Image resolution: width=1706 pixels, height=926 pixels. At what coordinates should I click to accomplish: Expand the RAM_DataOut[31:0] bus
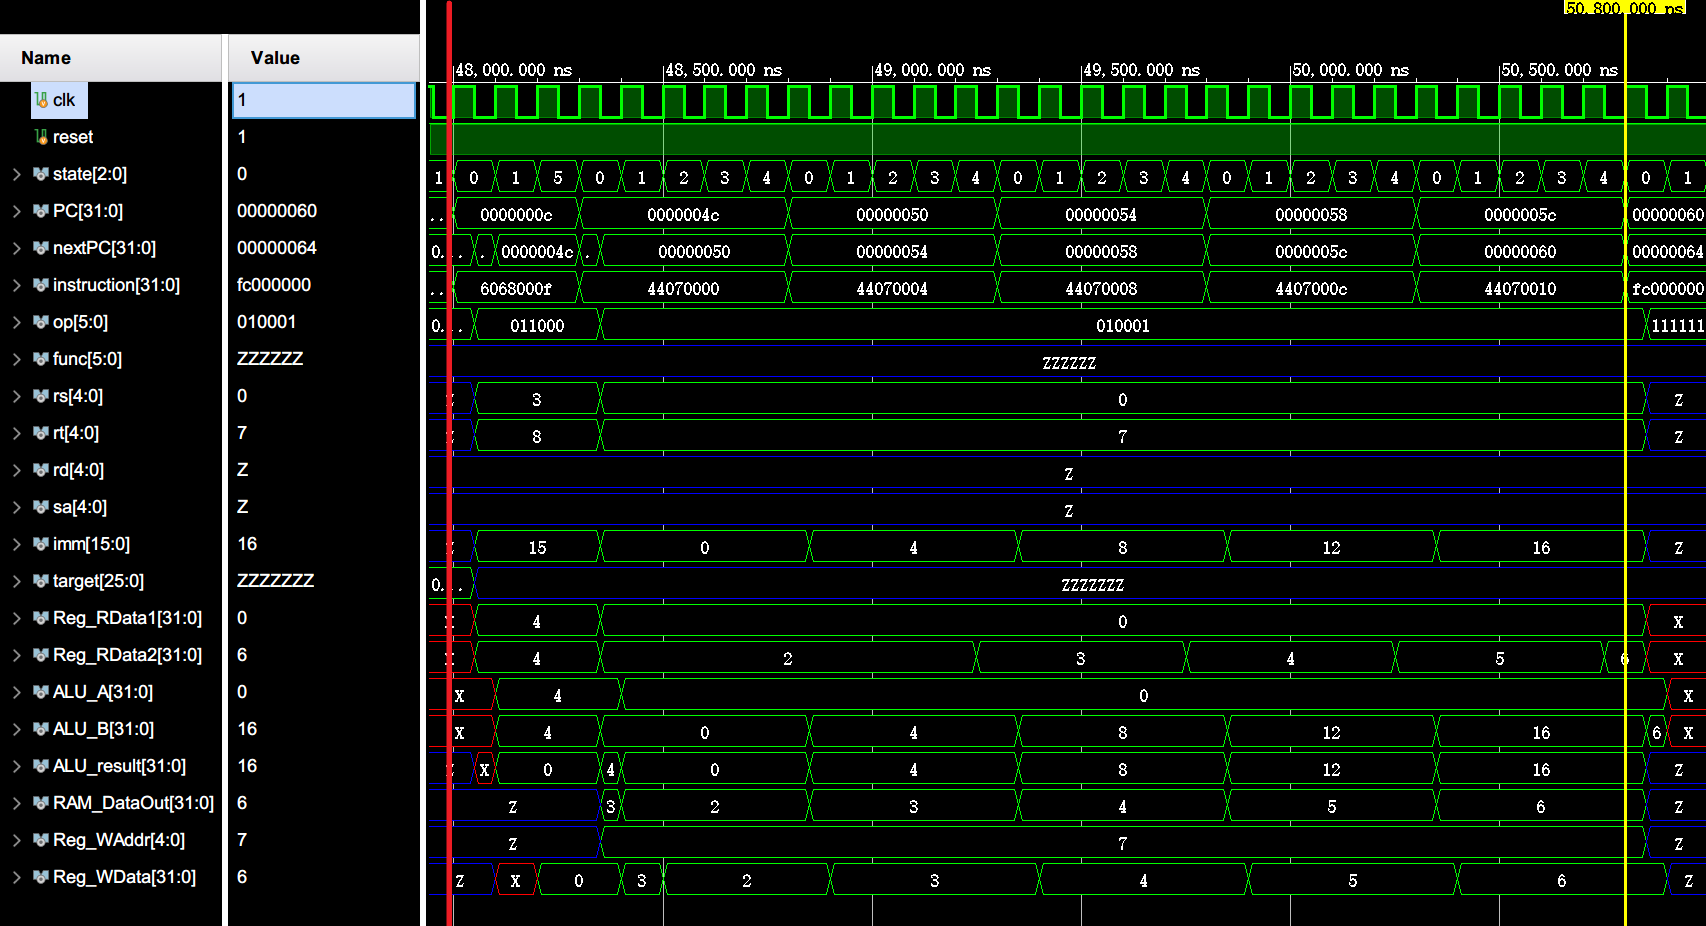pyautogui.click(x=16, y=803)
